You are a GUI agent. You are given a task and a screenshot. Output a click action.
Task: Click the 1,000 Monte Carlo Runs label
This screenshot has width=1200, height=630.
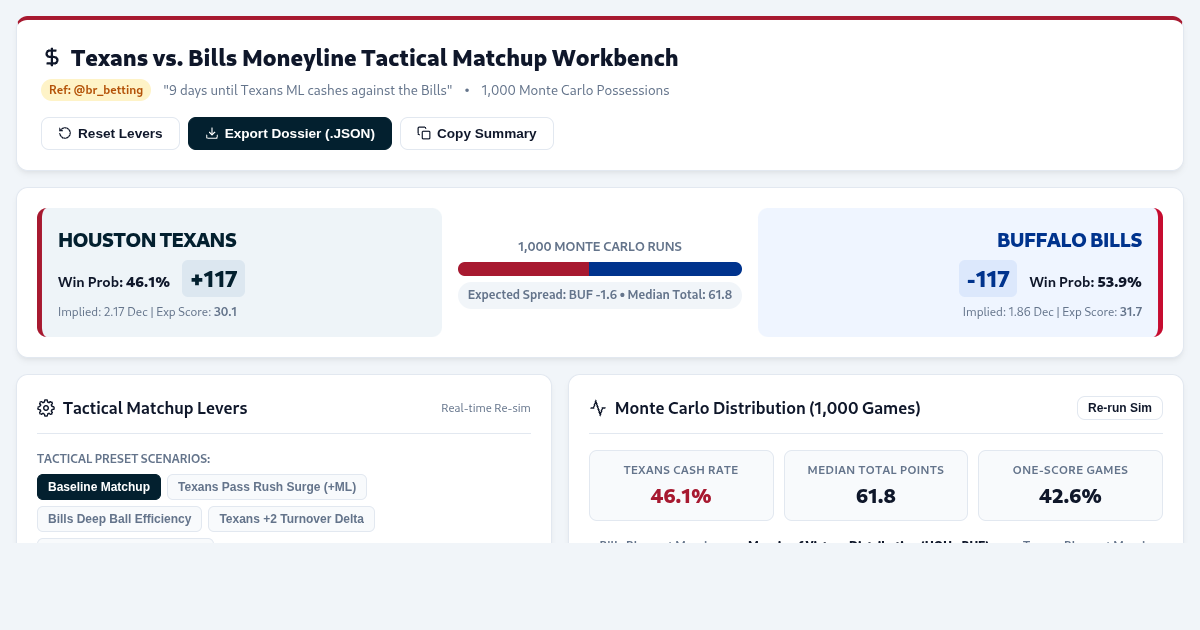point(600,246)
